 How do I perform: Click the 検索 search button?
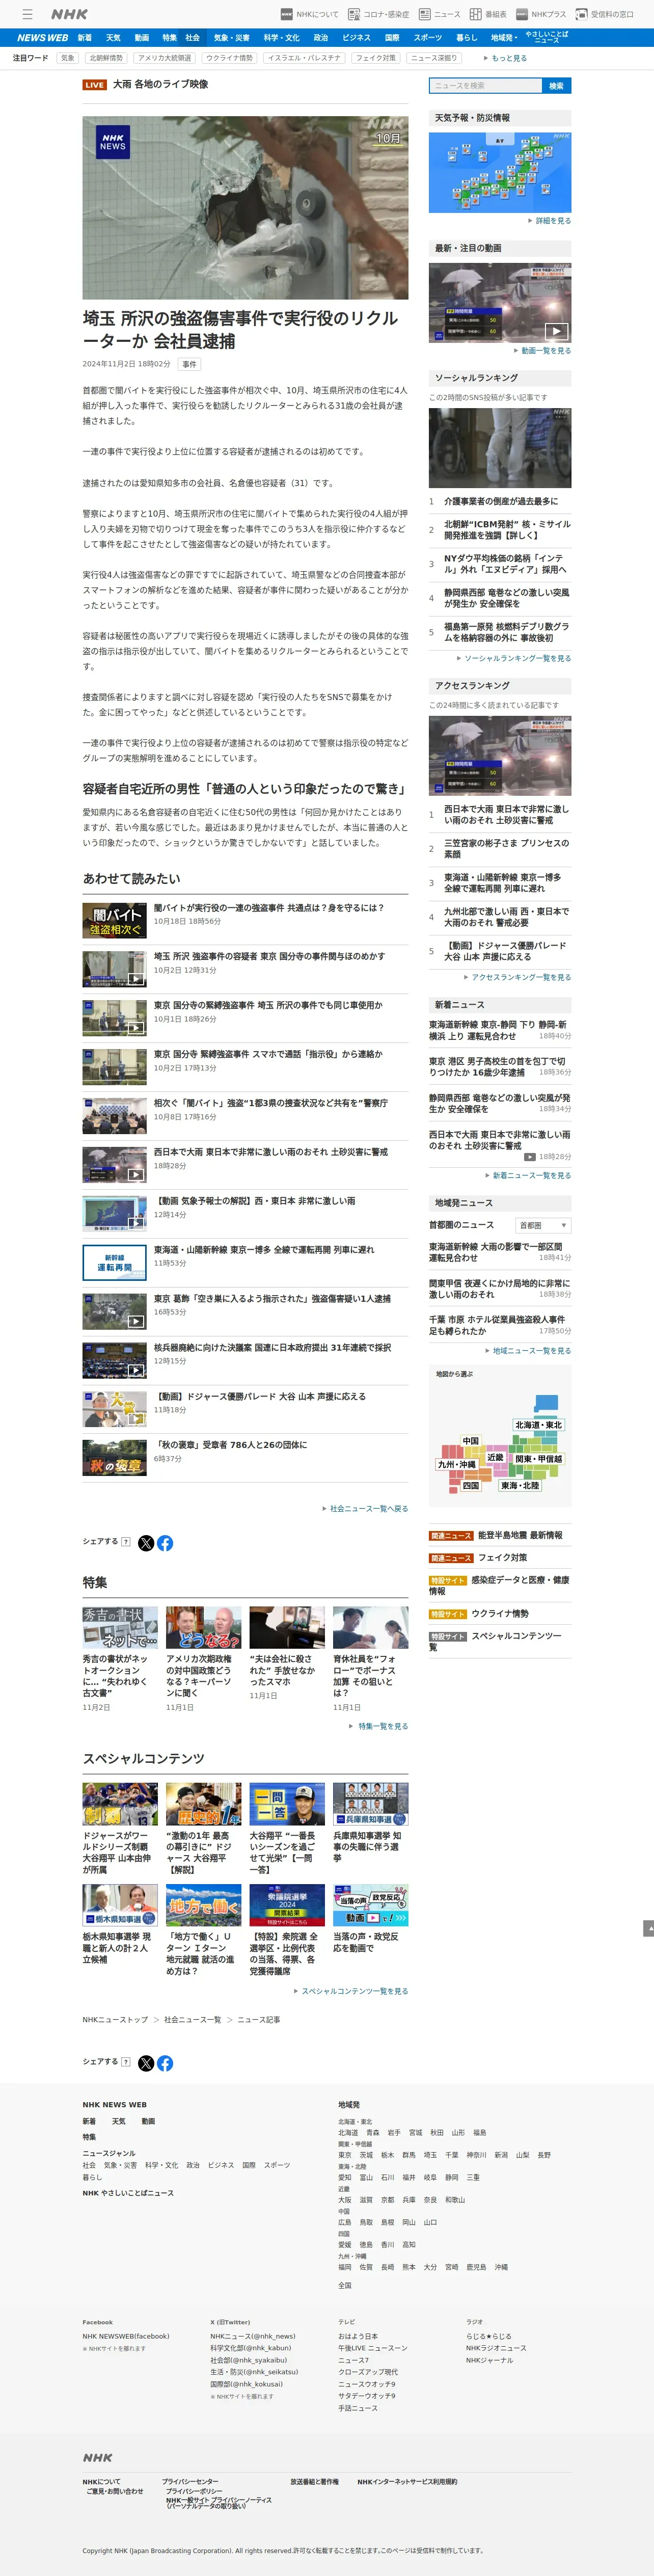pyautogui.click(x=556, y=86)
